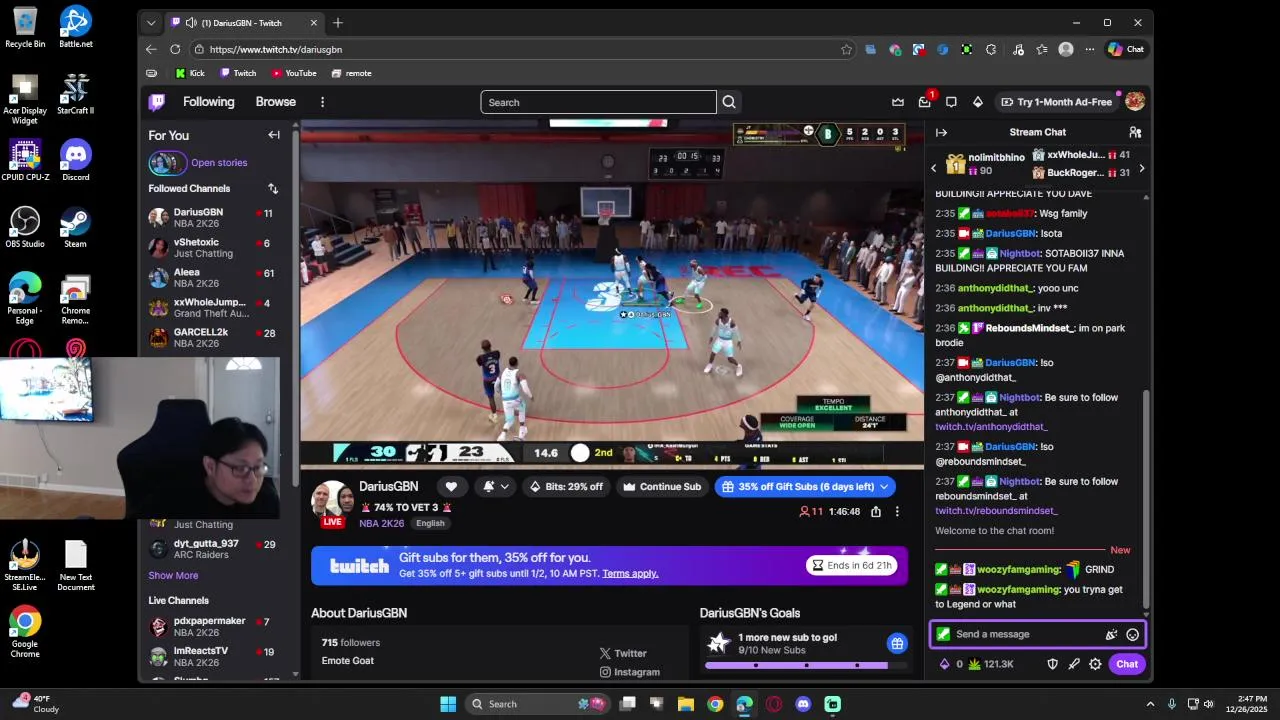Click the Get Bits diamond icon in the top nav
Image resolution: width=1280 pixels, height=720 pixels.
coord(978,102)
